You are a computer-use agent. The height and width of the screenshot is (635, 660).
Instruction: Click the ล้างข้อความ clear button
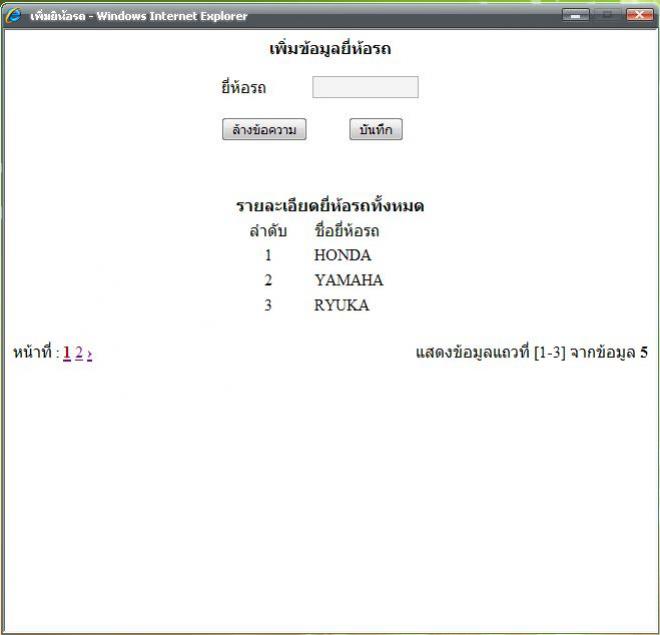click(264, 129)
